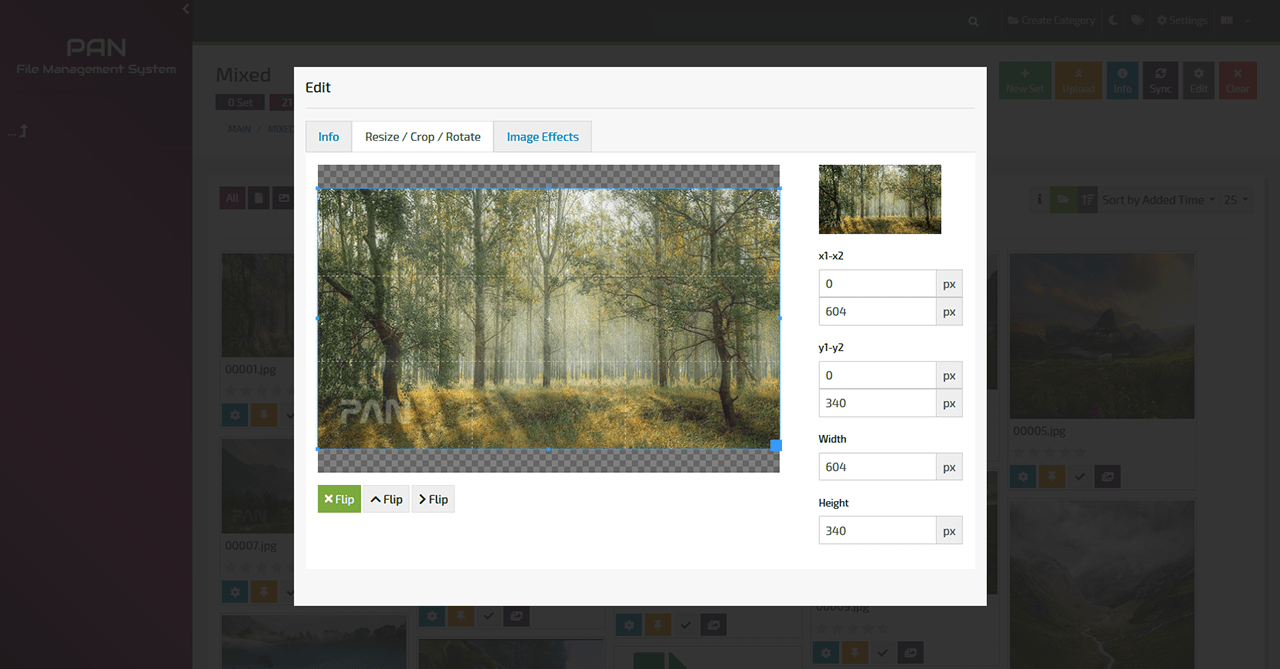This screenshot has height=669, width=1280.
Task: Click the green folder view icon
Action: pyautogui.click(x=1063, y=200)
